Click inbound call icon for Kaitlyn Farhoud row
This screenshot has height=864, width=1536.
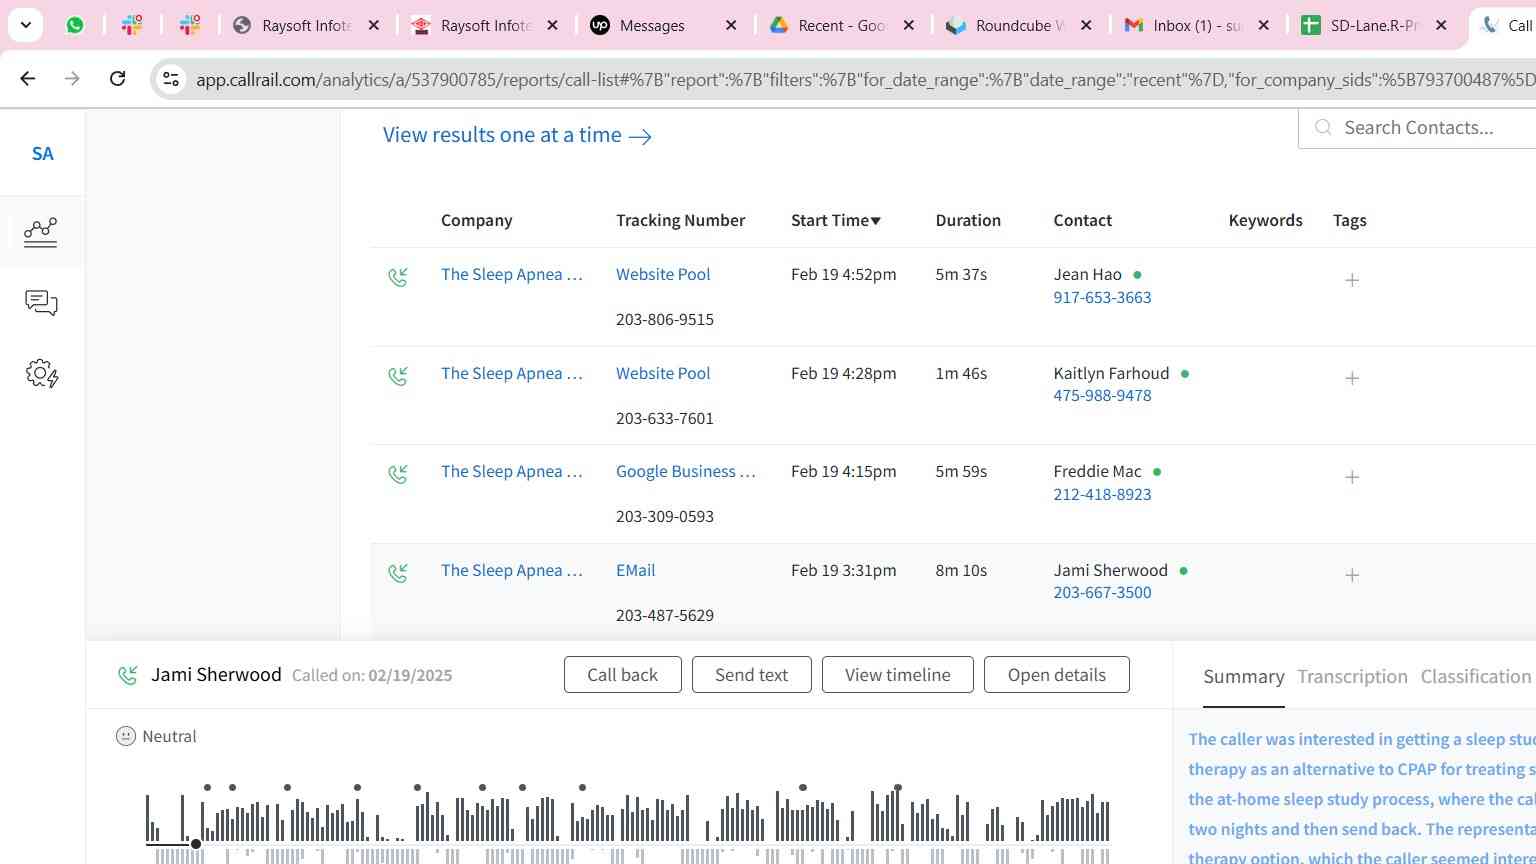(398, 376)
